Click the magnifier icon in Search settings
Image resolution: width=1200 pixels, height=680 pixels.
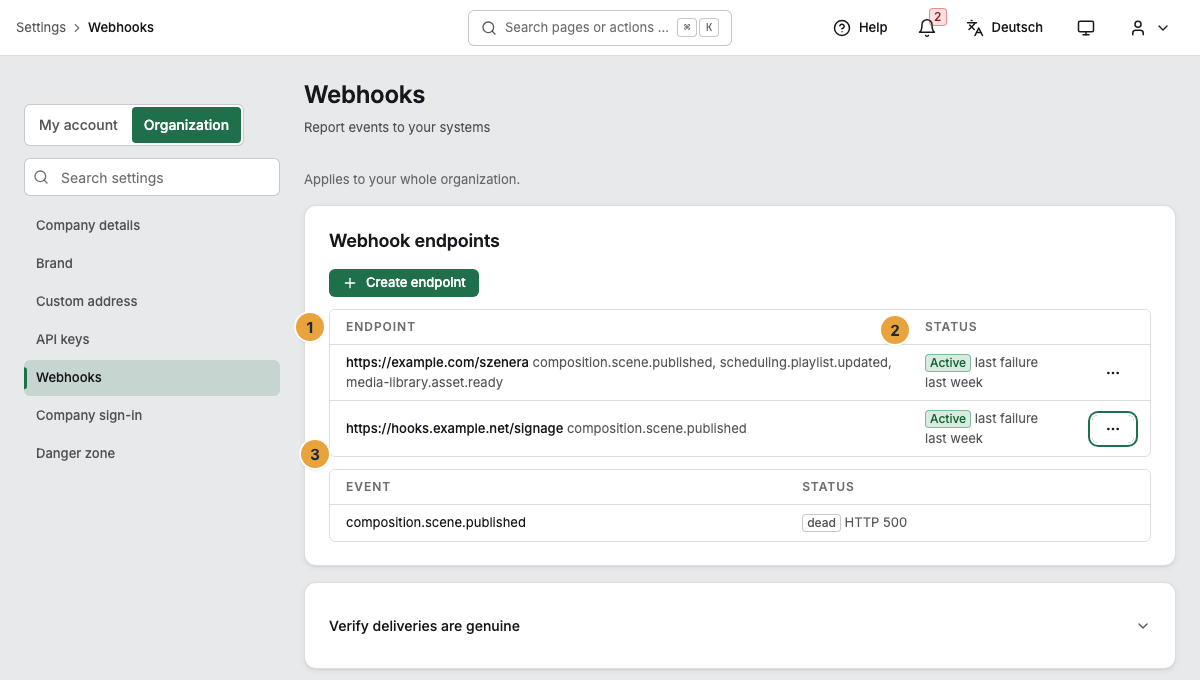42,177
